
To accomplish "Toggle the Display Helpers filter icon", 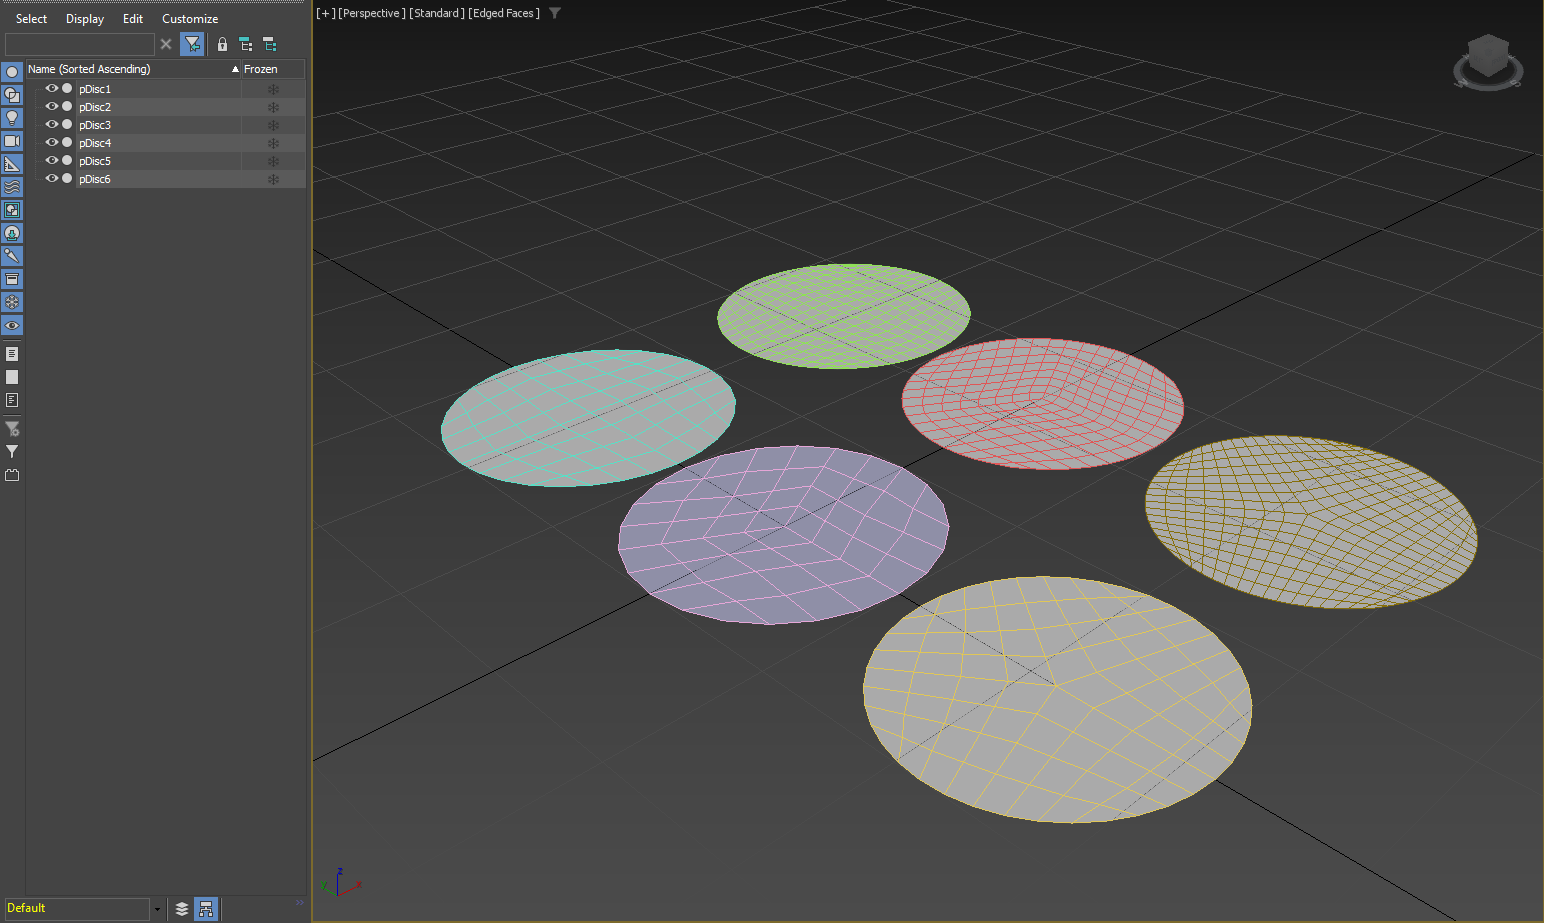I will pyautogui.click(x=12, y=164).
